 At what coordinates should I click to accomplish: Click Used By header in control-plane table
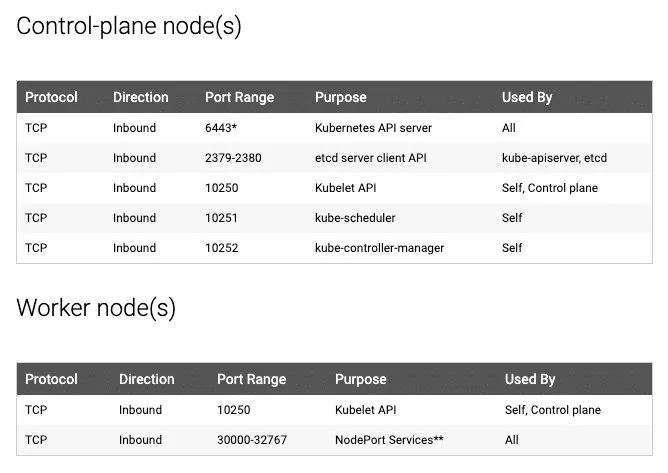[527, 97]
